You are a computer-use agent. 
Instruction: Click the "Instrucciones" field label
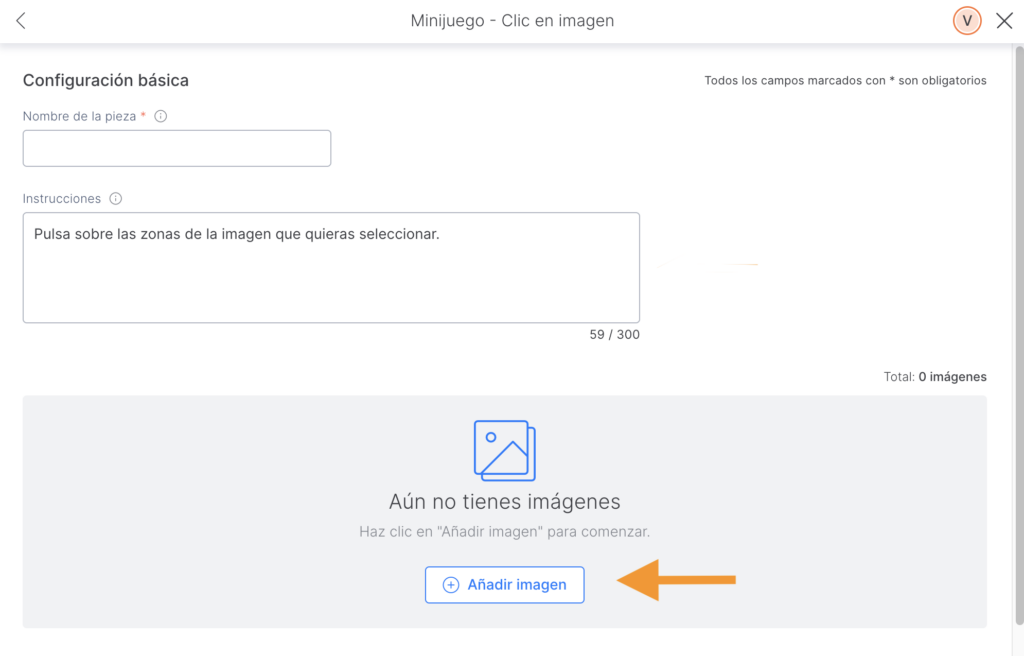(x=62, y=199)
